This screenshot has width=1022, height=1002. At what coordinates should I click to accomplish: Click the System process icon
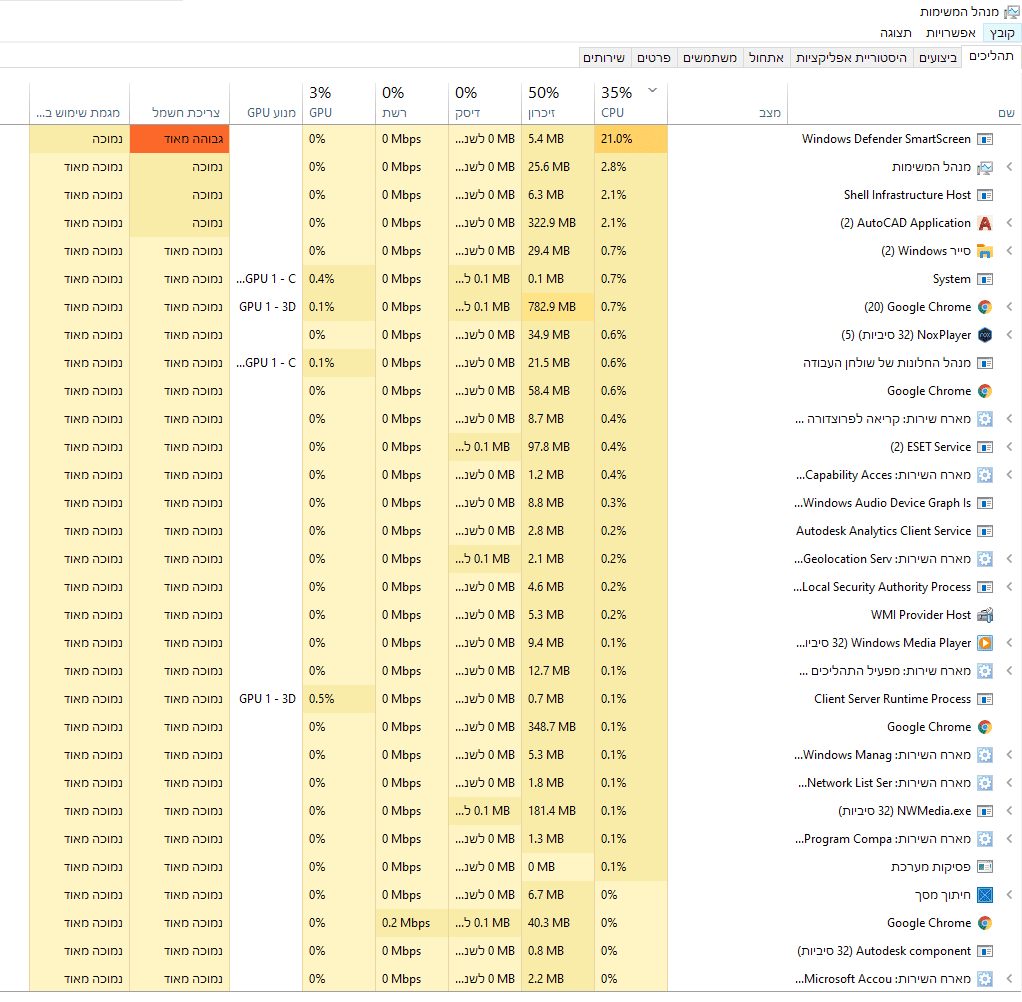coord(985,279)
